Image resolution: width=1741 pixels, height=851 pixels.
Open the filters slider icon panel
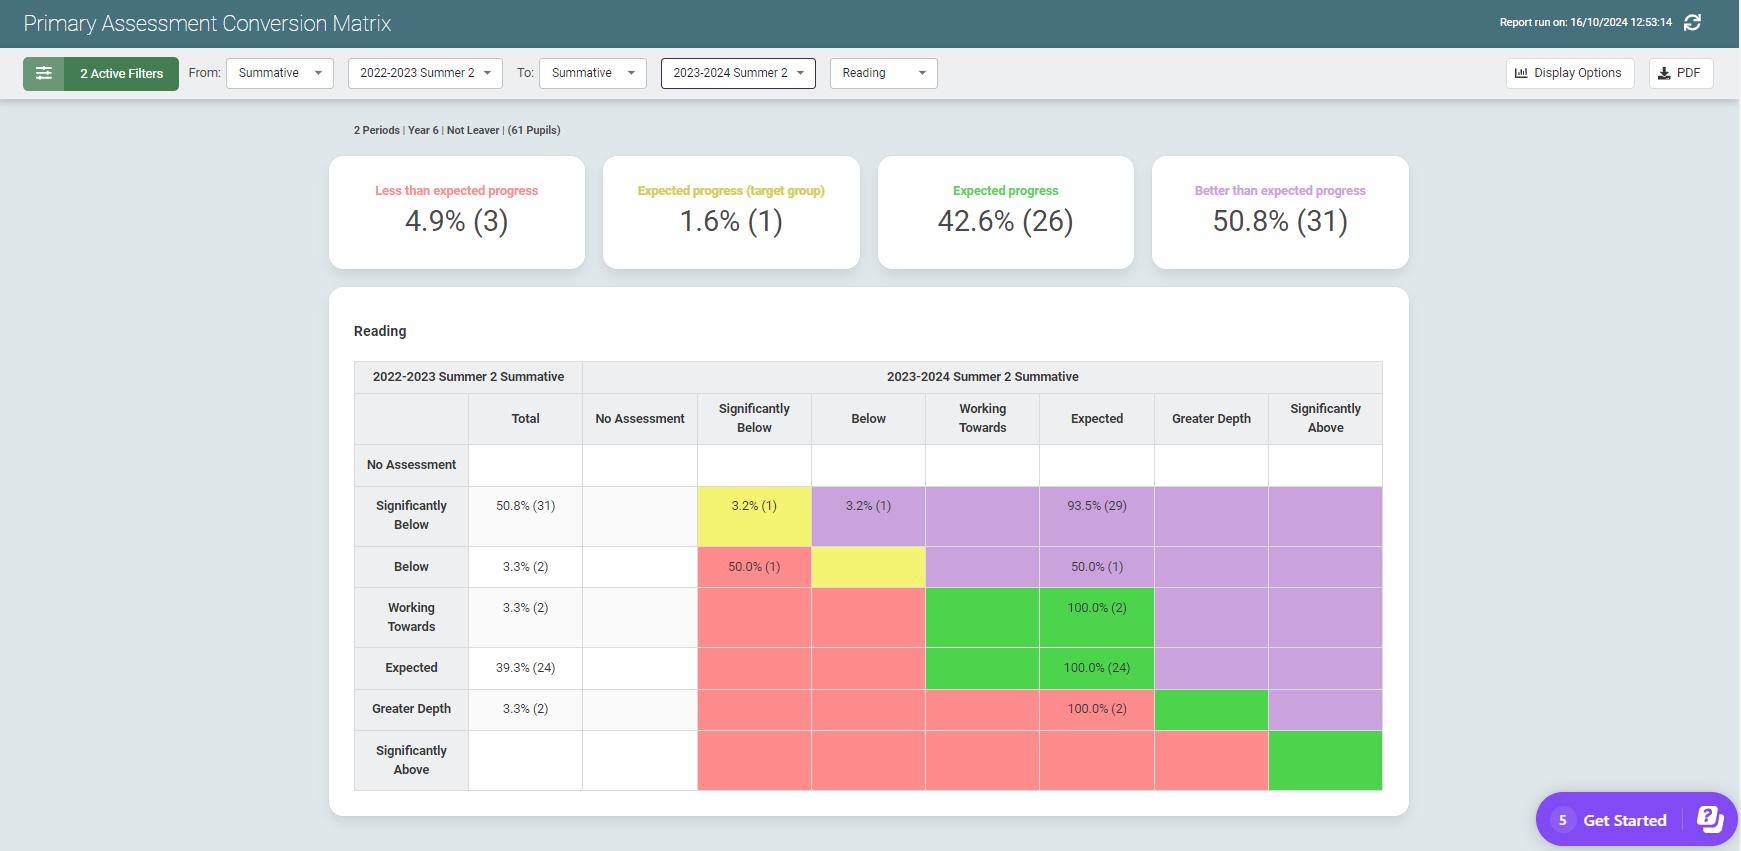44,73
